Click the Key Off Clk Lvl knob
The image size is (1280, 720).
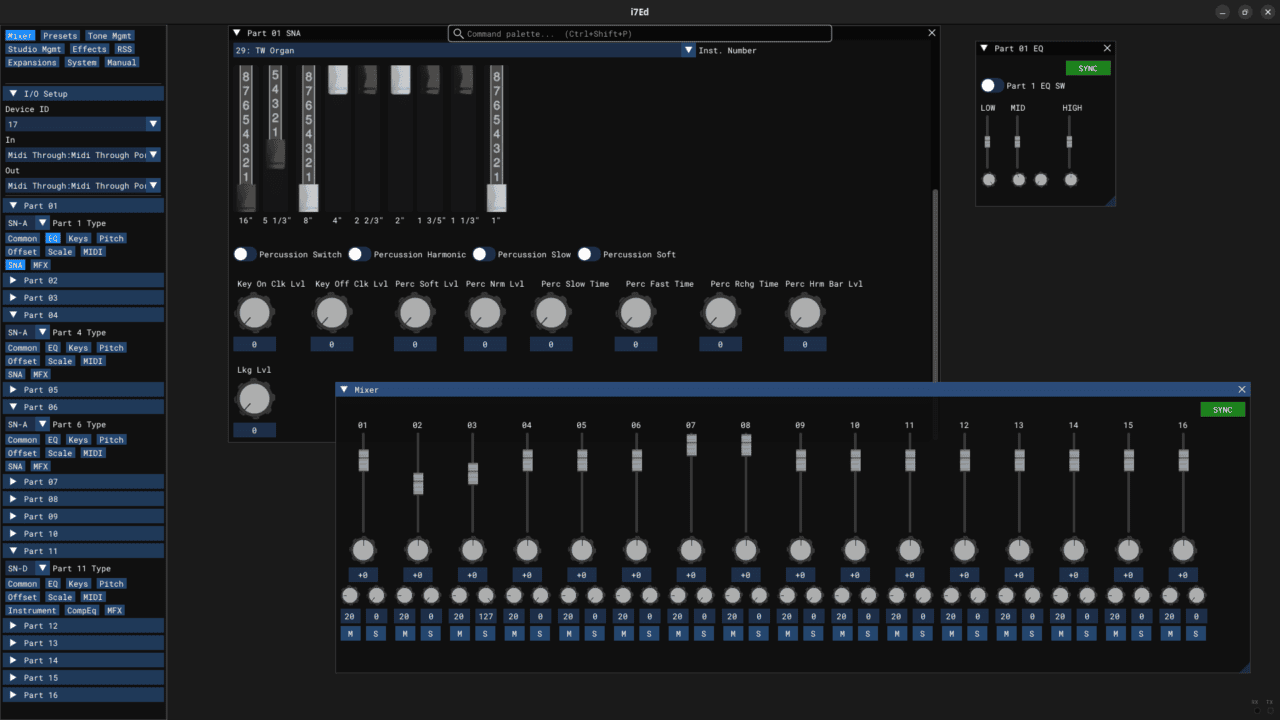tap(331, 314)
